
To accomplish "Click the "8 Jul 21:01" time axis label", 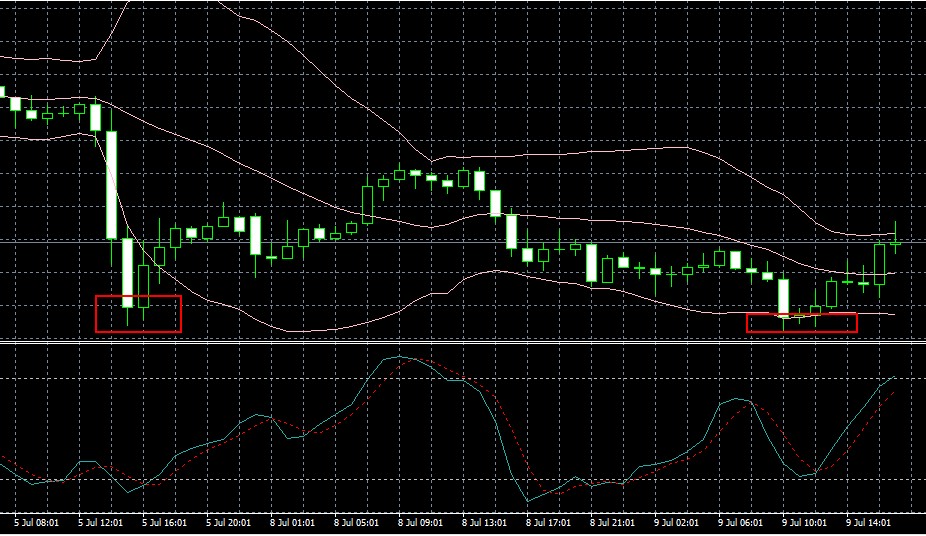I will [612, 522].
